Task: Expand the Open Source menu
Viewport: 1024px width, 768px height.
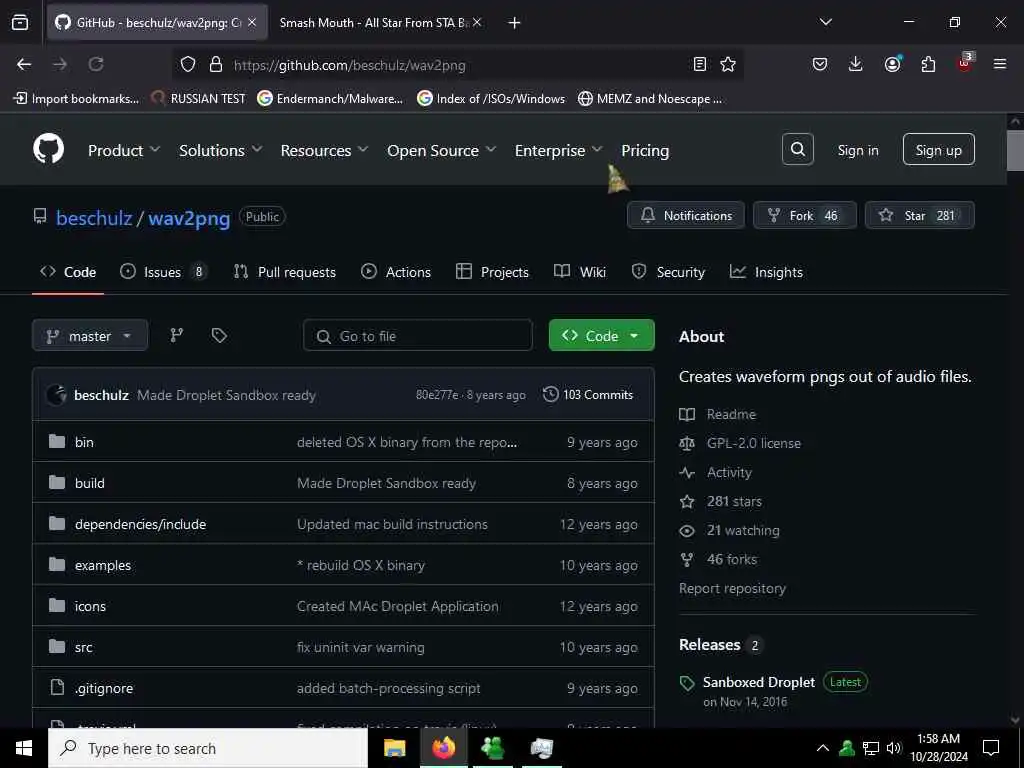Action: point(441,150)
